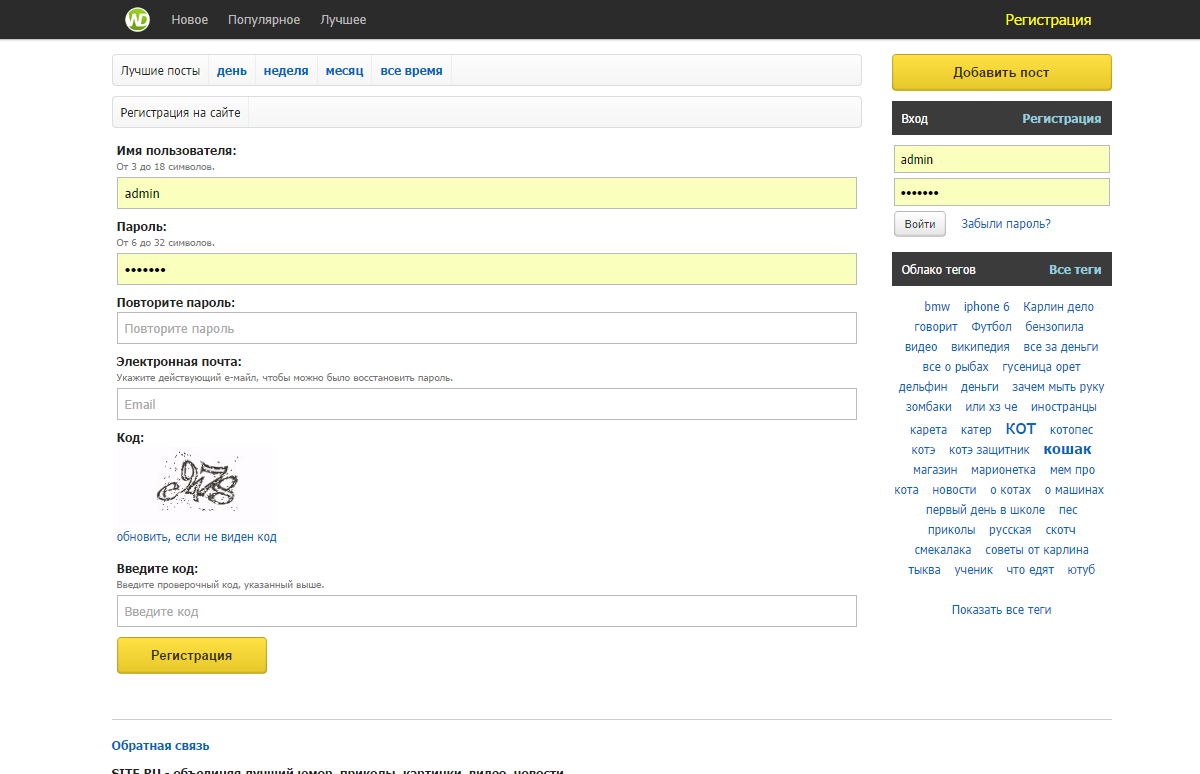1200x774 pixels.
Task: Focus the Введите код input field
Action: pos(487,611)
